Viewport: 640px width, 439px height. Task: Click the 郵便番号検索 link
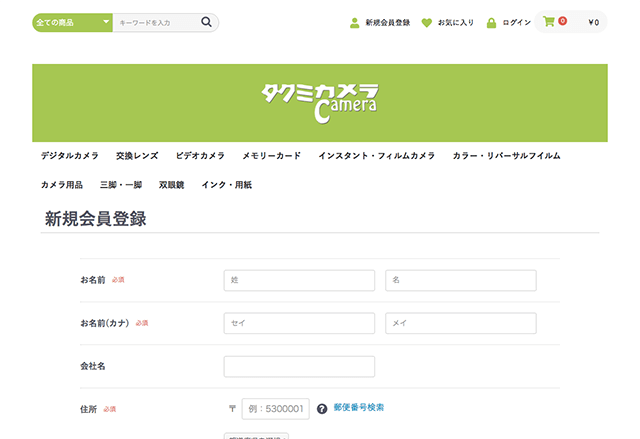359,407
